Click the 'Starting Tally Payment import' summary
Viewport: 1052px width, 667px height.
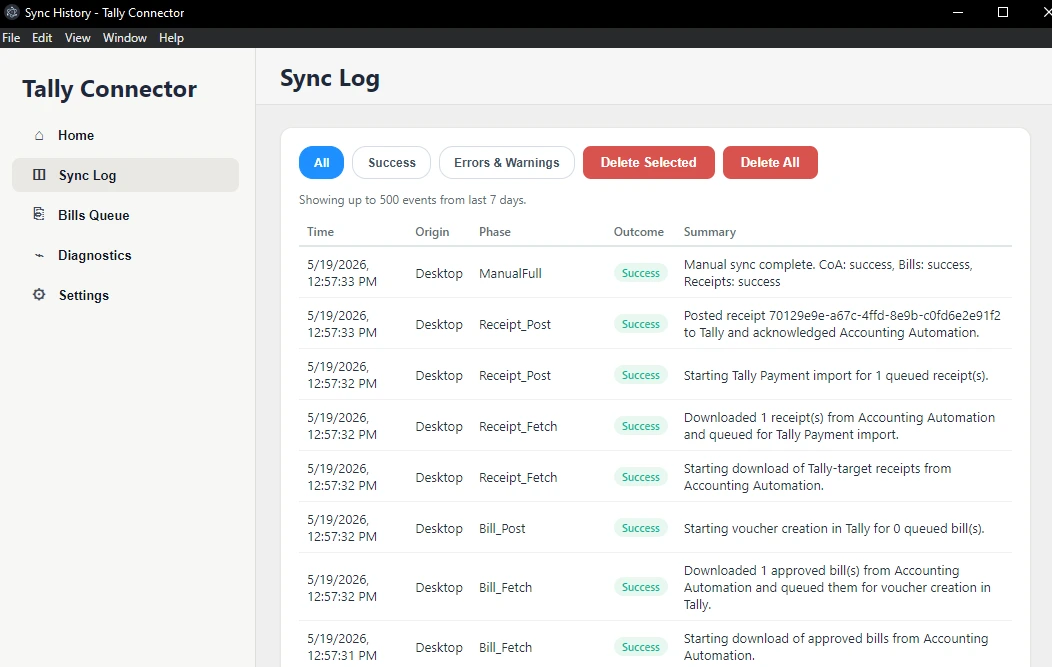coord(836,375)
